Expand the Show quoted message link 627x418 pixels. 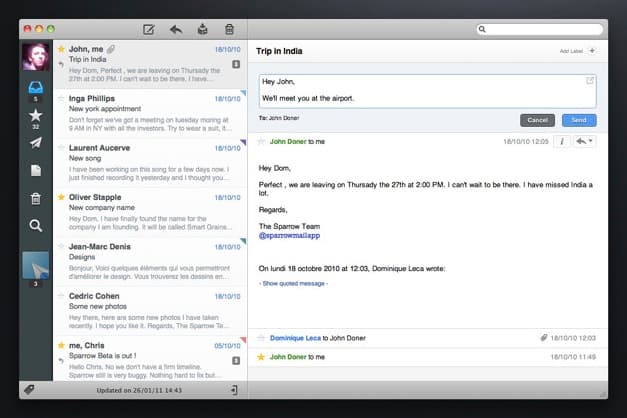pos(294,284)
